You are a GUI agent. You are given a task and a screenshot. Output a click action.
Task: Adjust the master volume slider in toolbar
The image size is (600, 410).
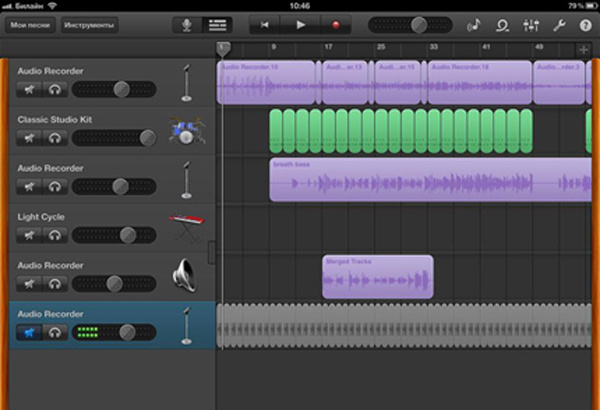click(410, 25)
